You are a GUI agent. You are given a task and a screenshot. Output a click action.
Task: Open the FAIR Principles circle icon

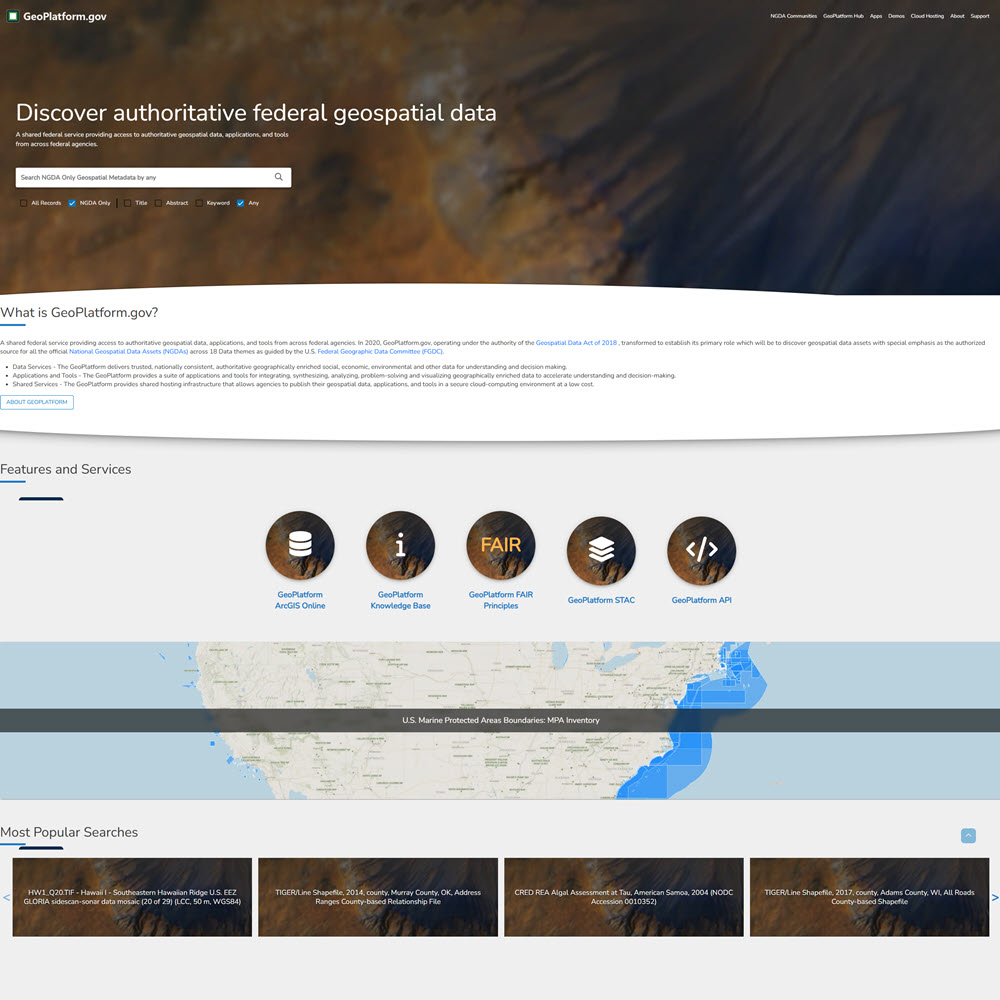tap(501, 545)
